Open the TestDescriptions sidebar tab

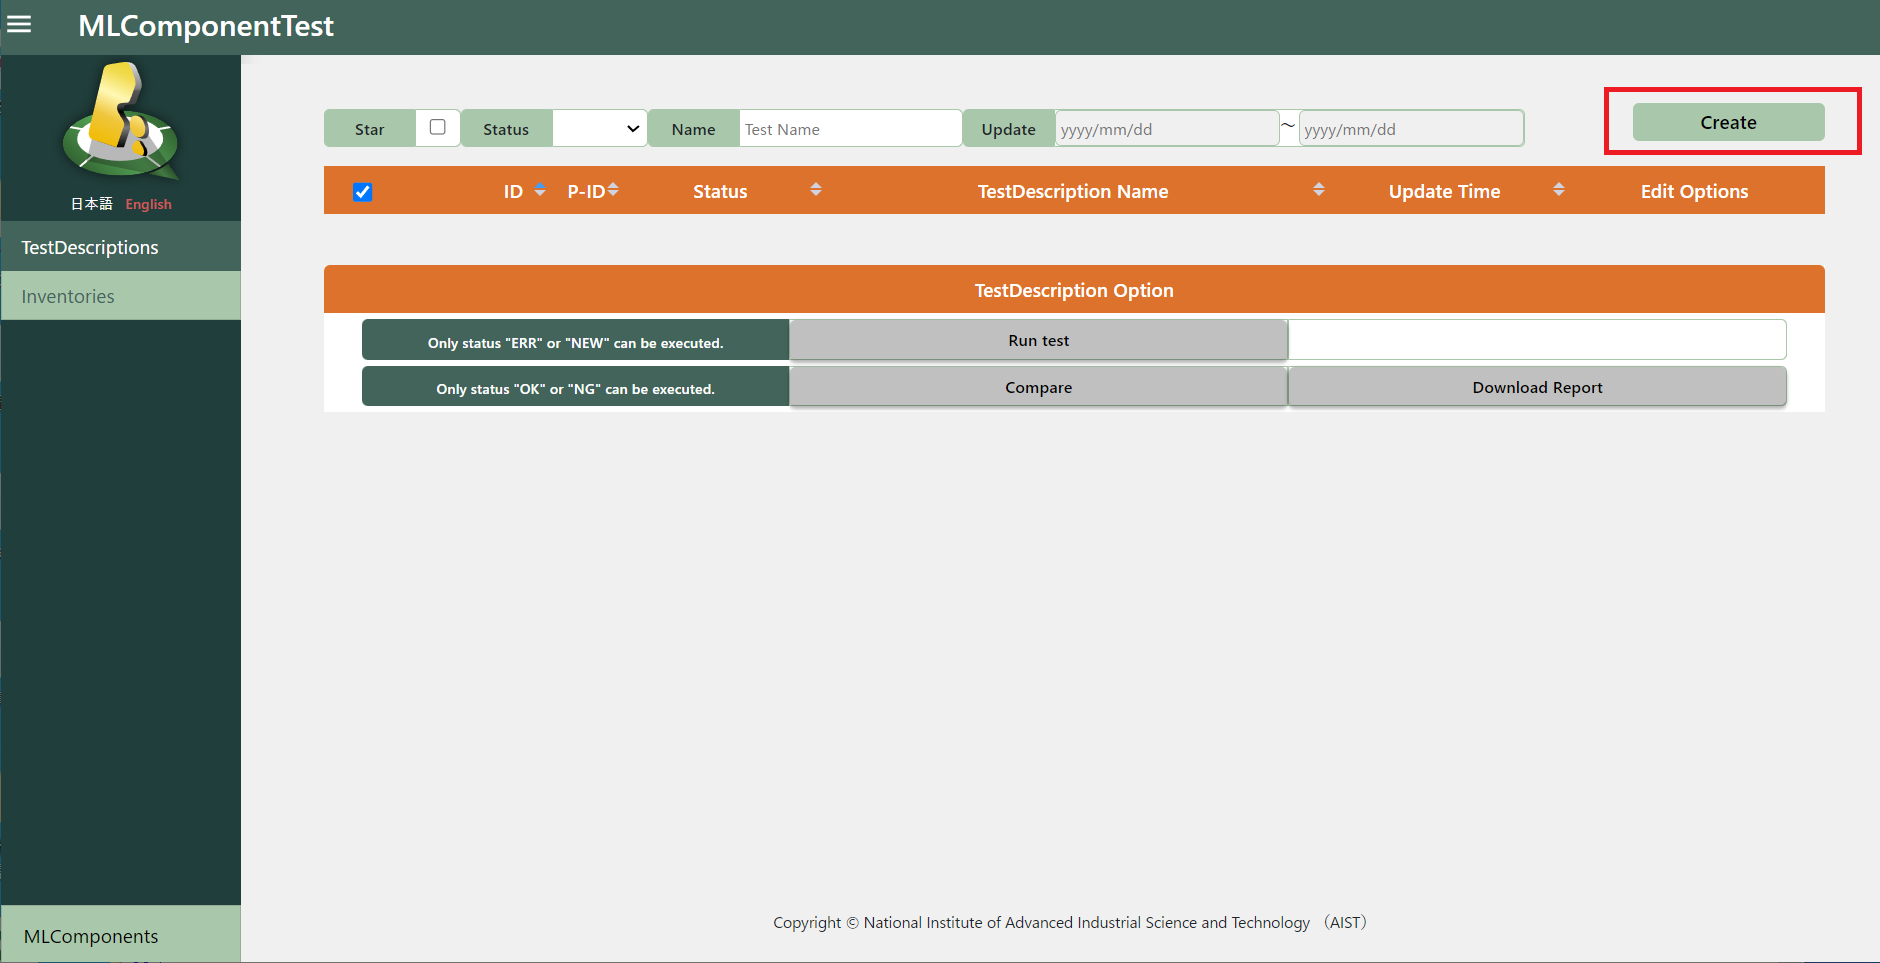pos(120,247)
